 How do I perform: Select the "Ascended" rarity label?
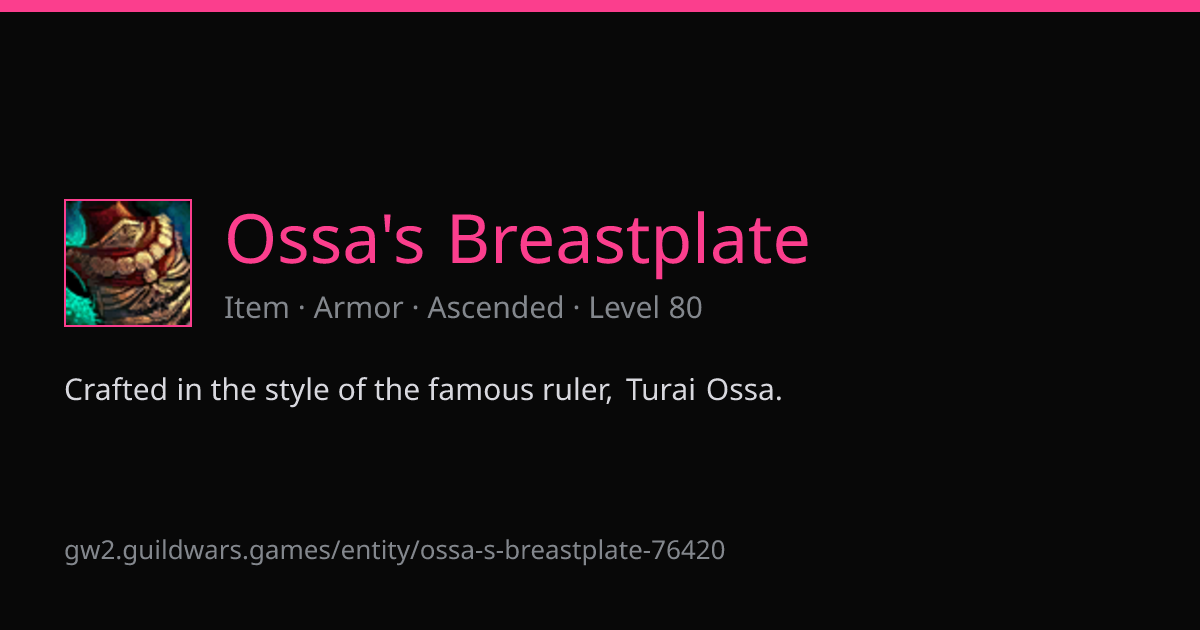click(496, 308)
